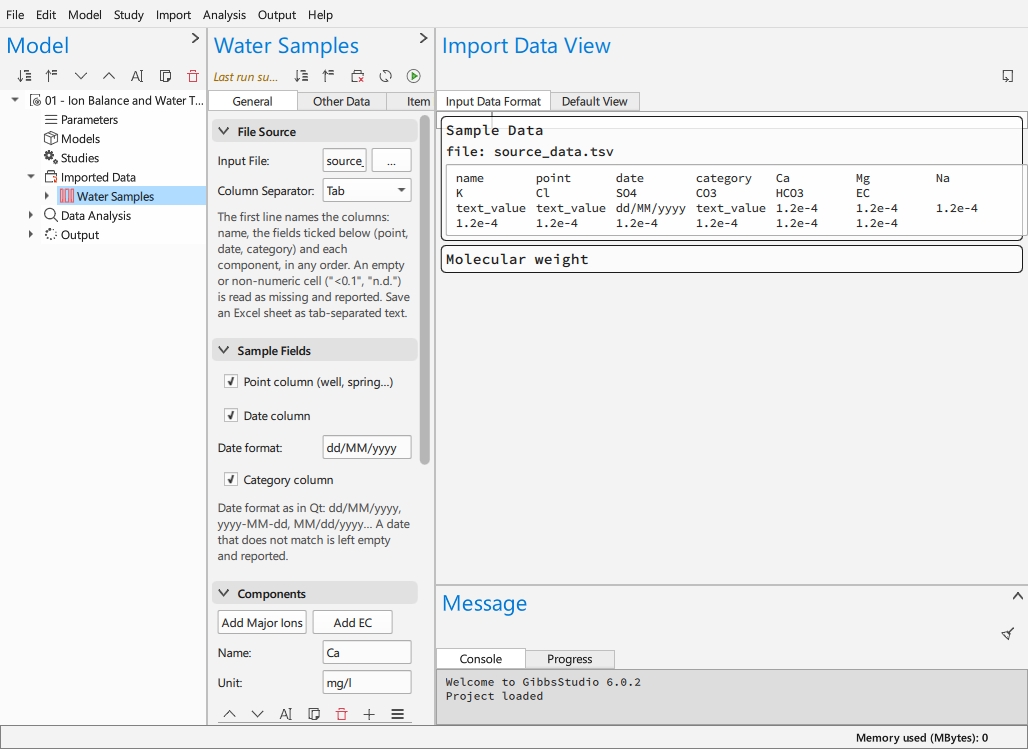Click the green run icon in Water Samples
Viewport: 1028px width, 749px height.
(413, 76)
